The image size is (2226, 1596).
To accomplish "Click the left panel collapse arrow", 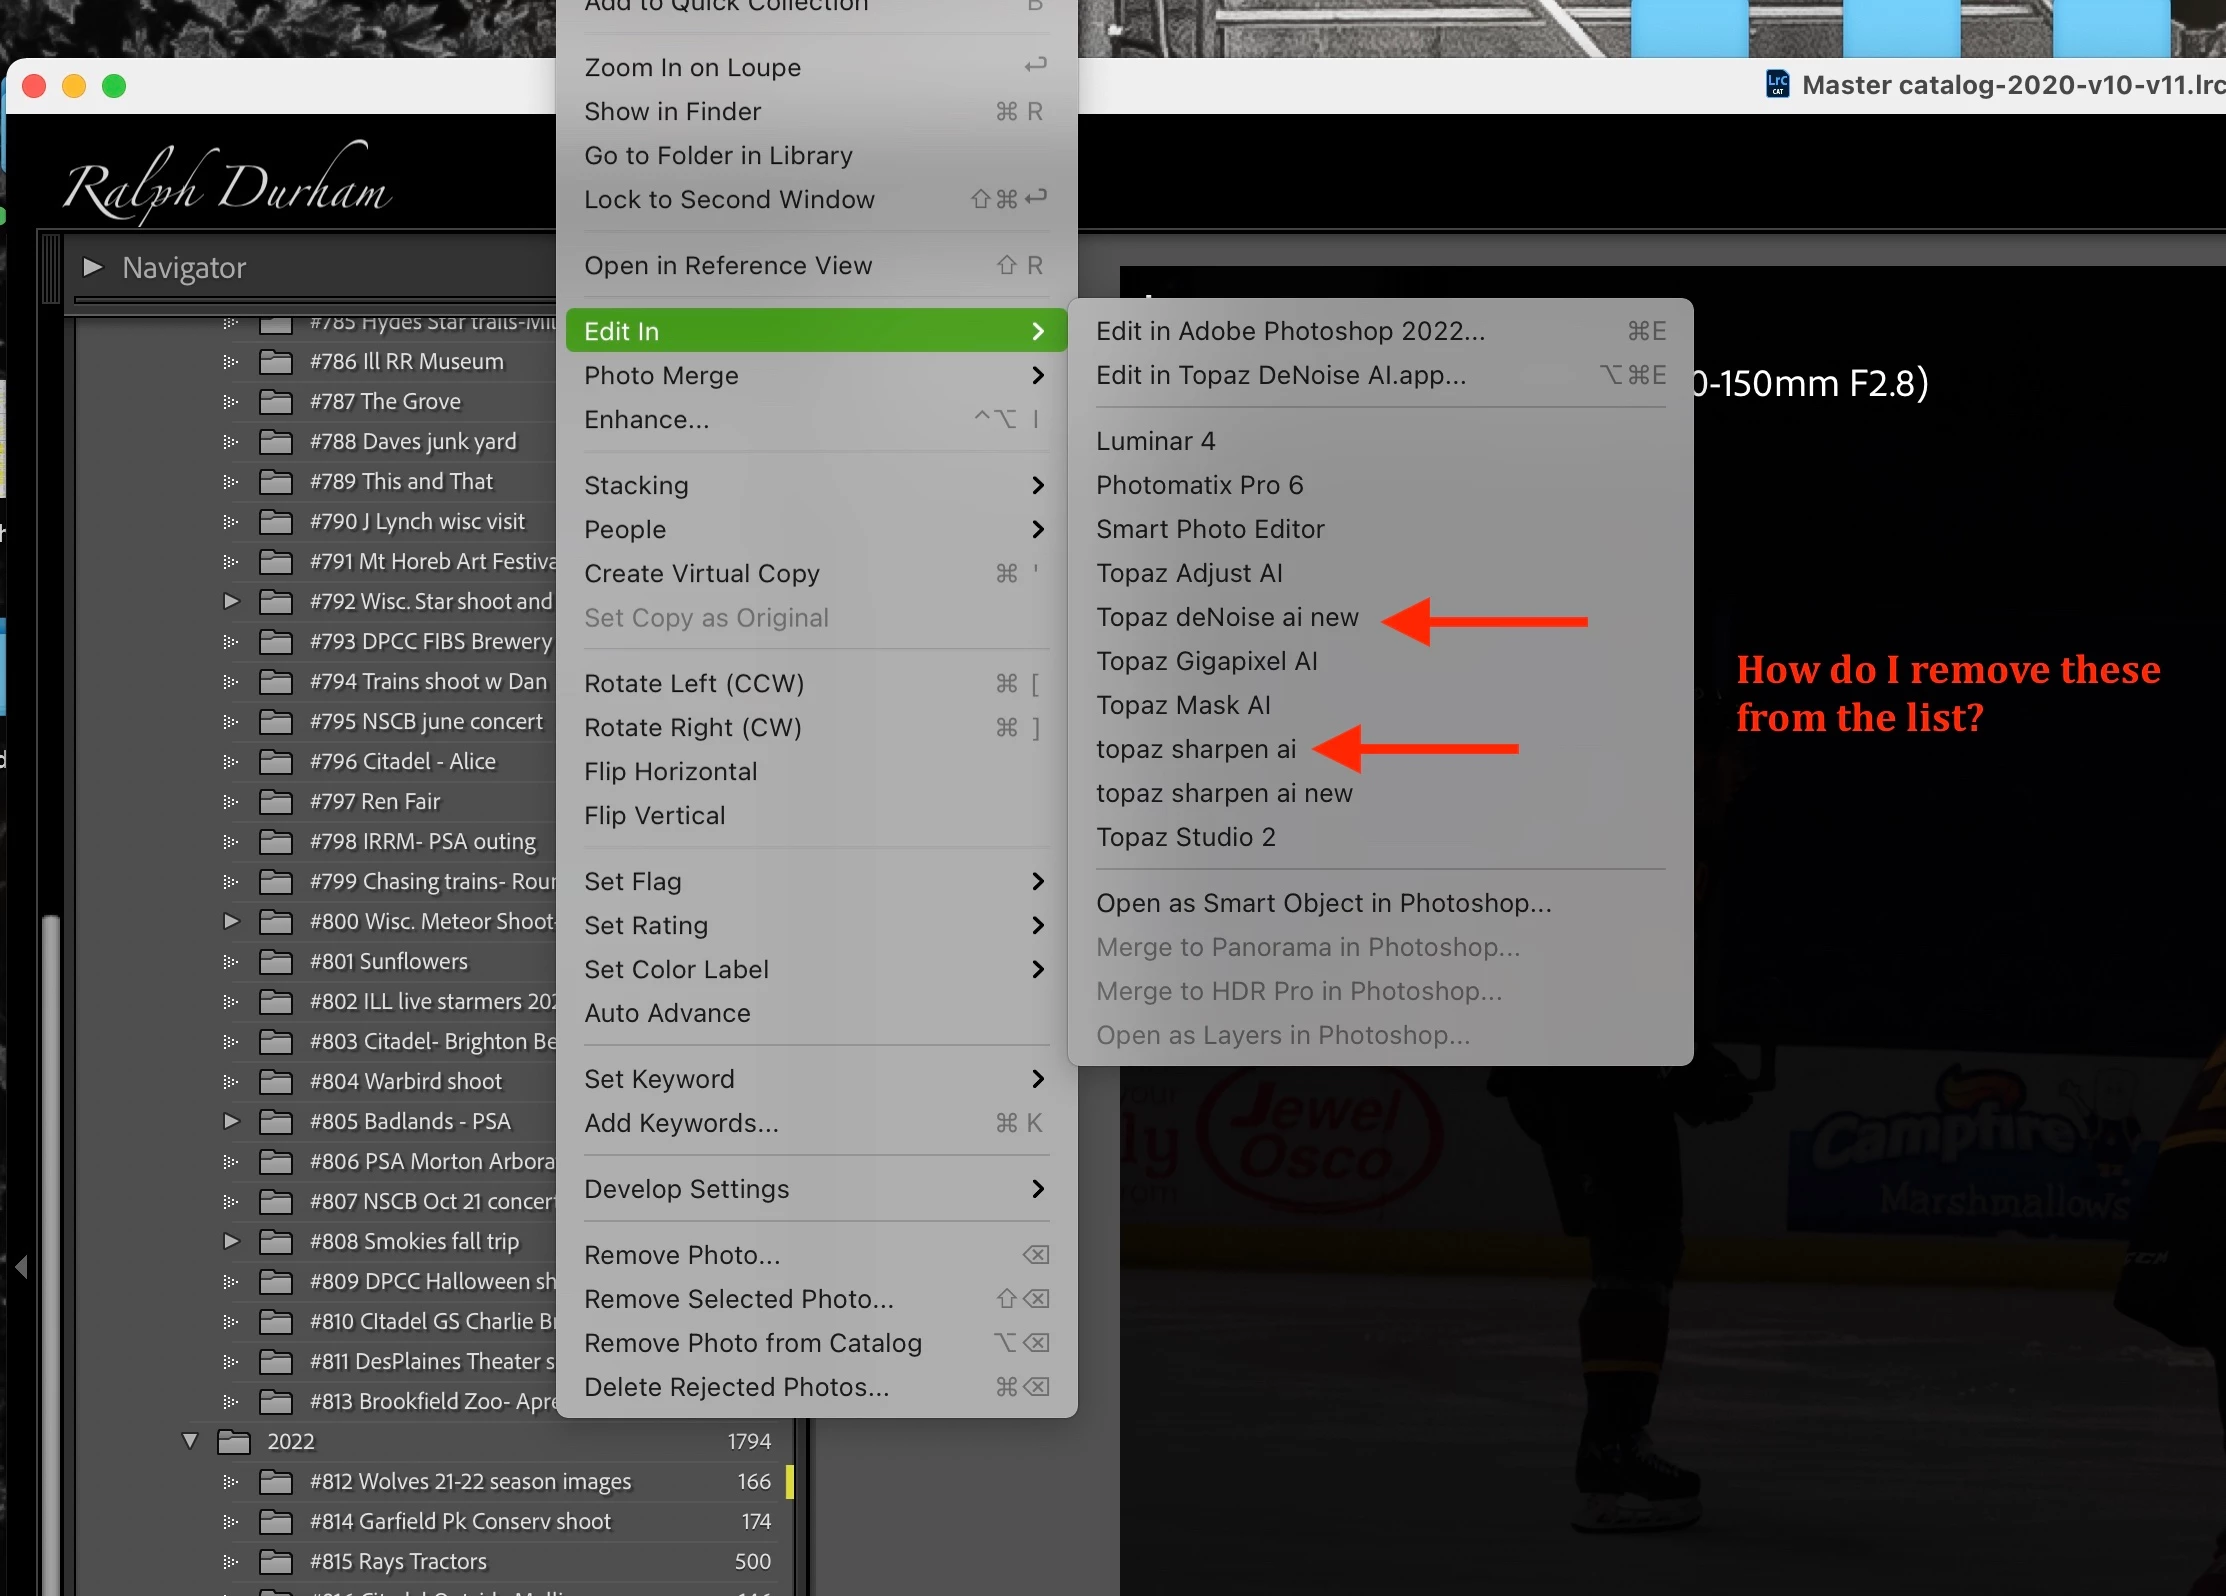I will click(x=21, y=1267).
